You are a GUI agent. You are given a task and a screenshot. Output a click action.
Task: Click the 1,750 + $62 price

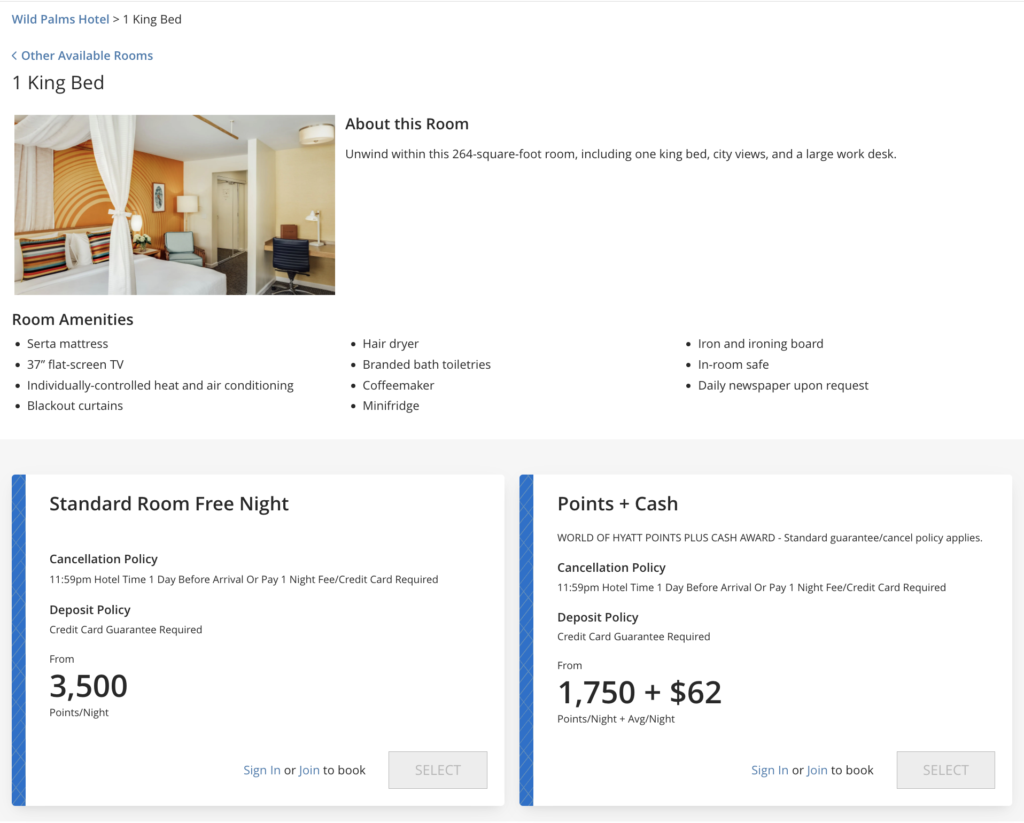[640, 692]
